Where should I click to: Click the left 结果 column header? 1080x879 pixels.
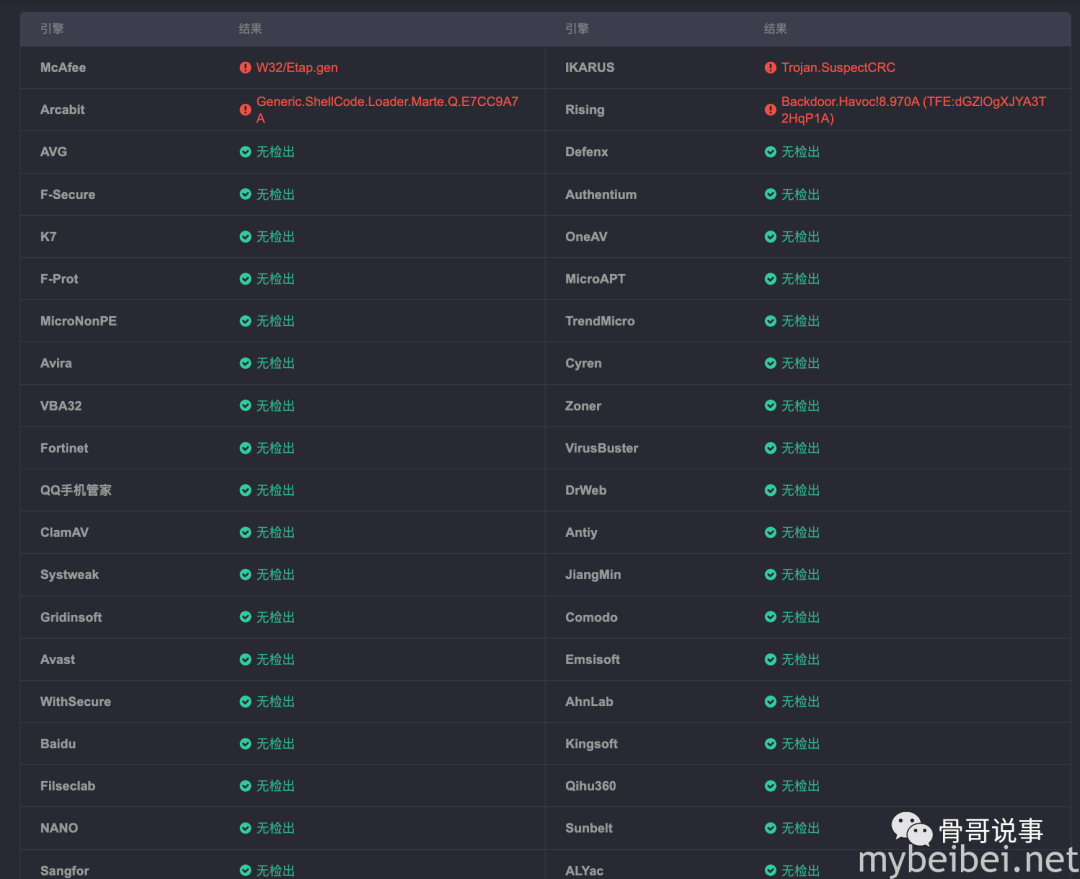coord(250,28)
